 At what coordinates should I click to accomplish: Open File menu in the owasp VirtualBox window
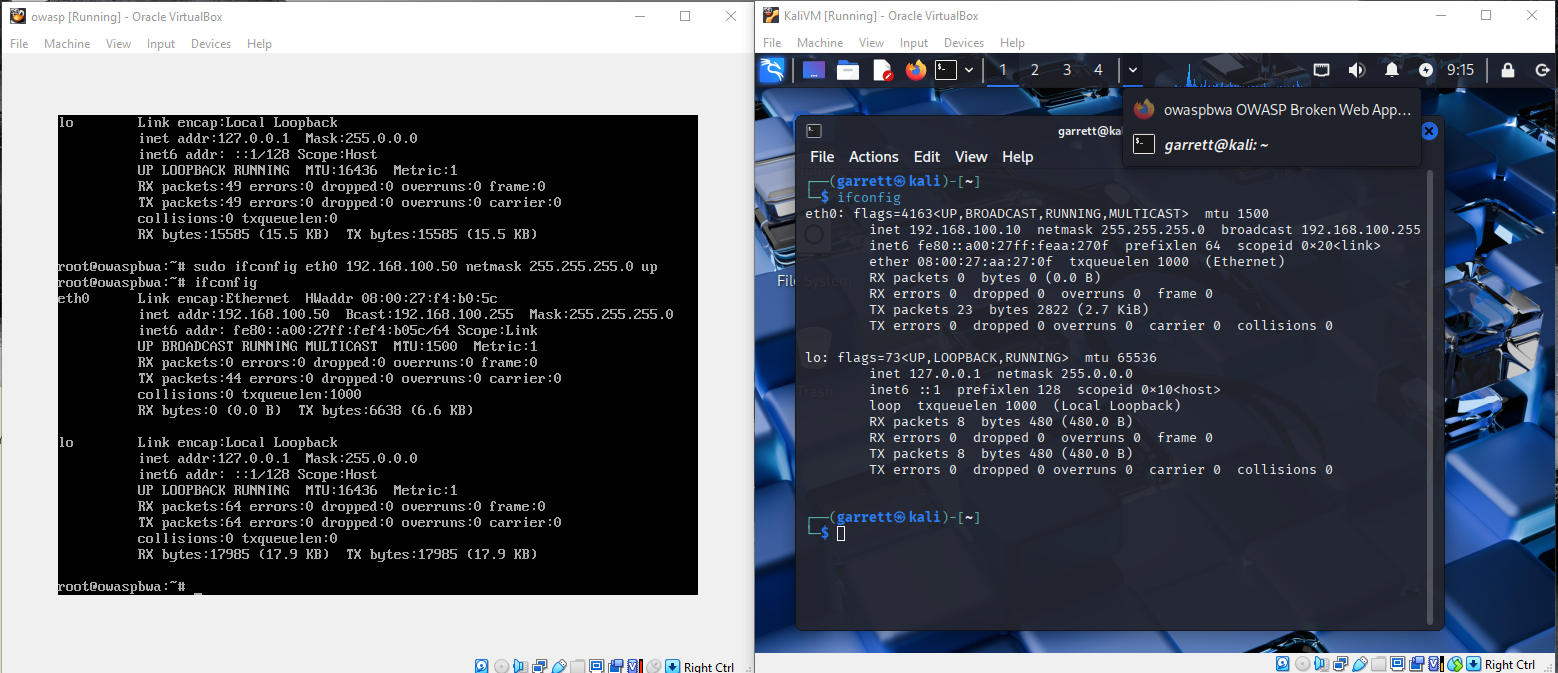(x=19, y=44)
